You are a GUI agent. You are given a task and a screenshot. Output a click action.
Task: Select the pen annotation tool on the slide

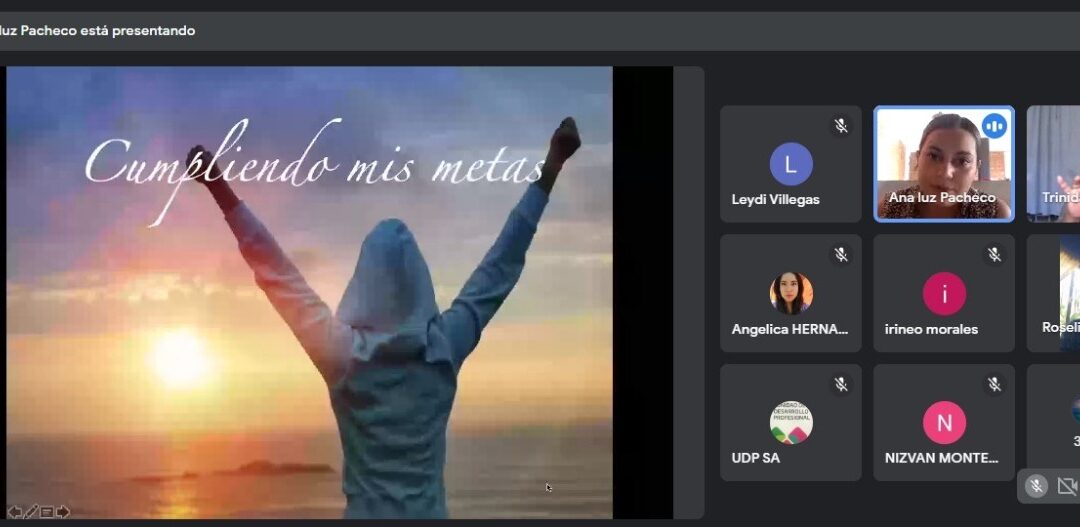point(31,512)
